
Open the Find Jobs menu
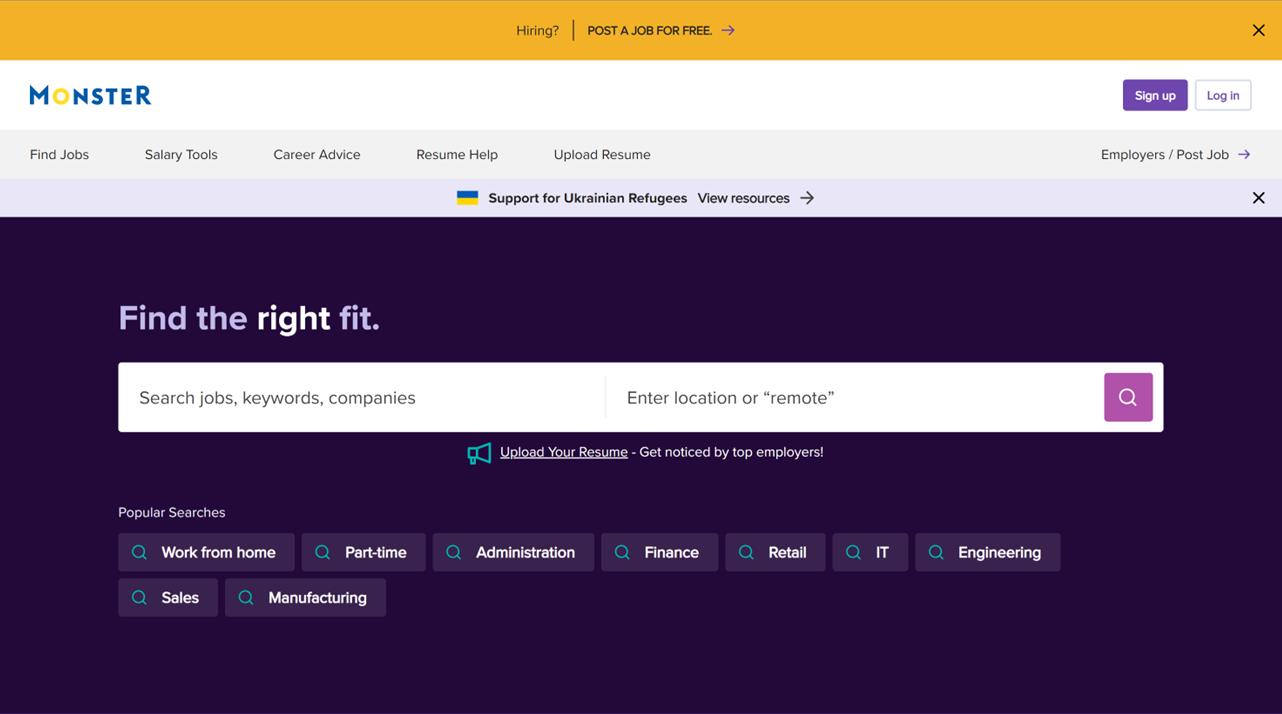click(x=59, y=155)
